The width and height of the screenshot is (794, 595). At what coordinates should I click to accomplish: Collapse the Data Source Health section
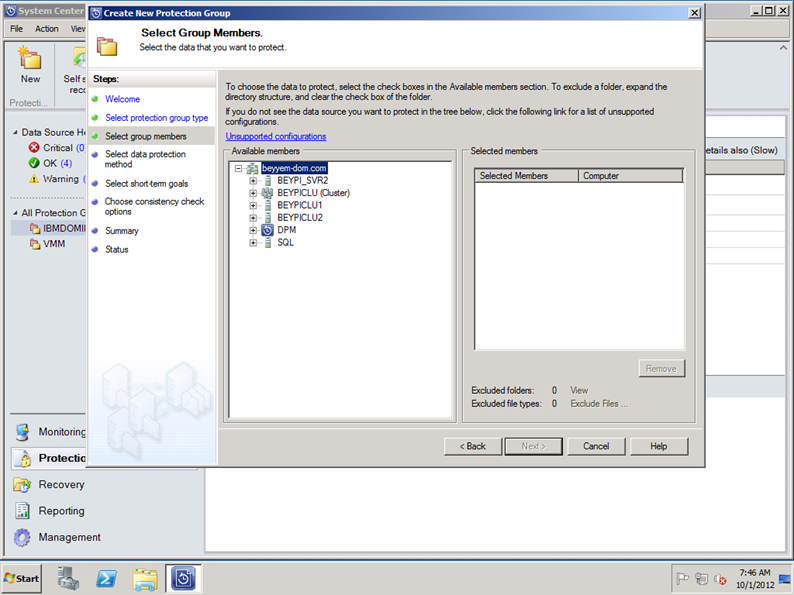coord(15,133)
